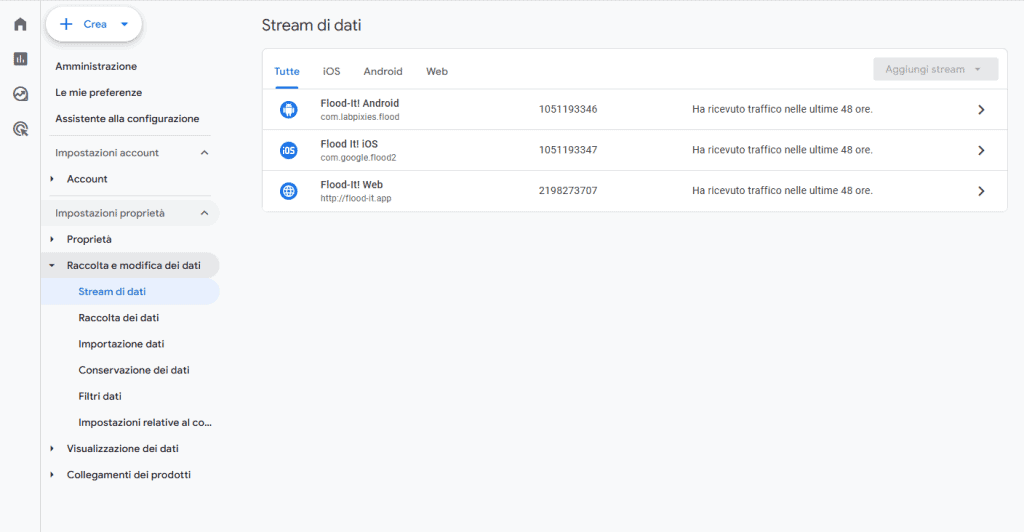Open Importazione dati

click(x=121, y=344)
